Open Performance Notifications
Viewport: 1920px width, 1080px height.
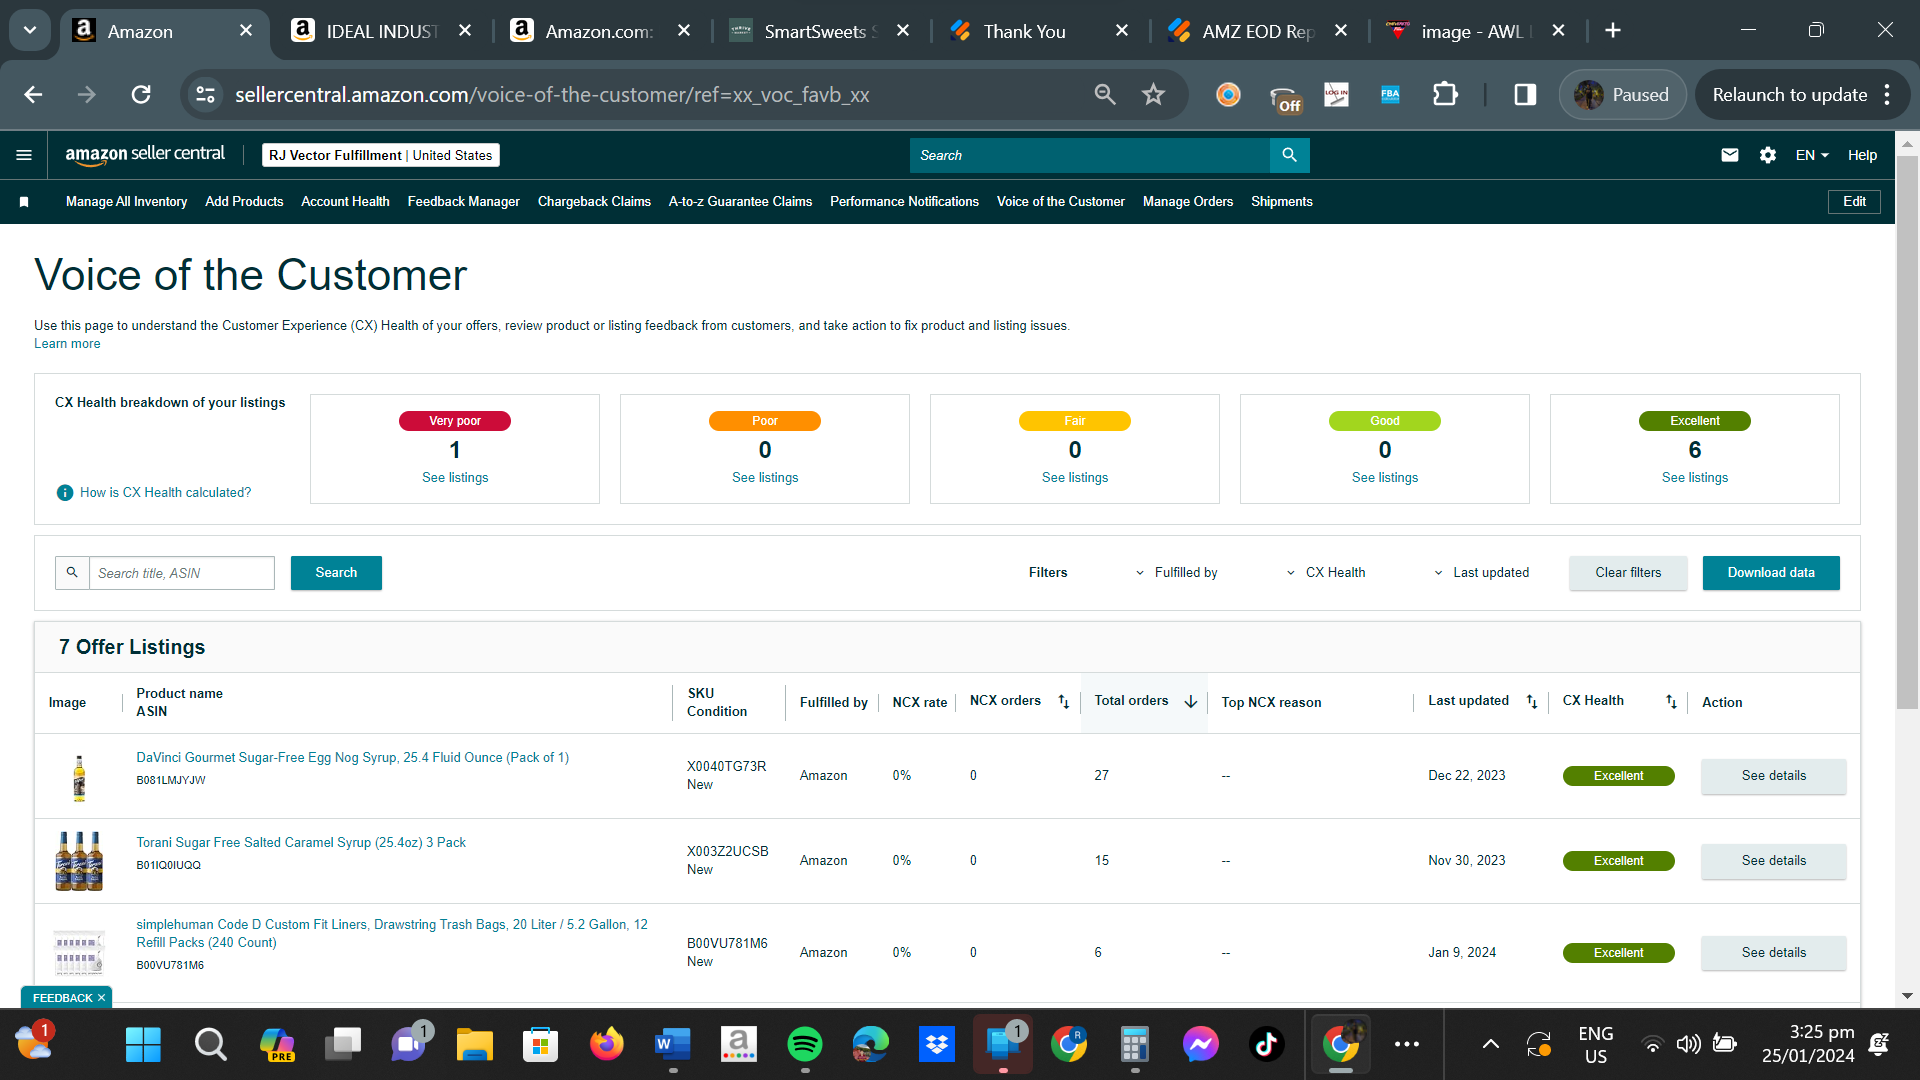point(904,202)
